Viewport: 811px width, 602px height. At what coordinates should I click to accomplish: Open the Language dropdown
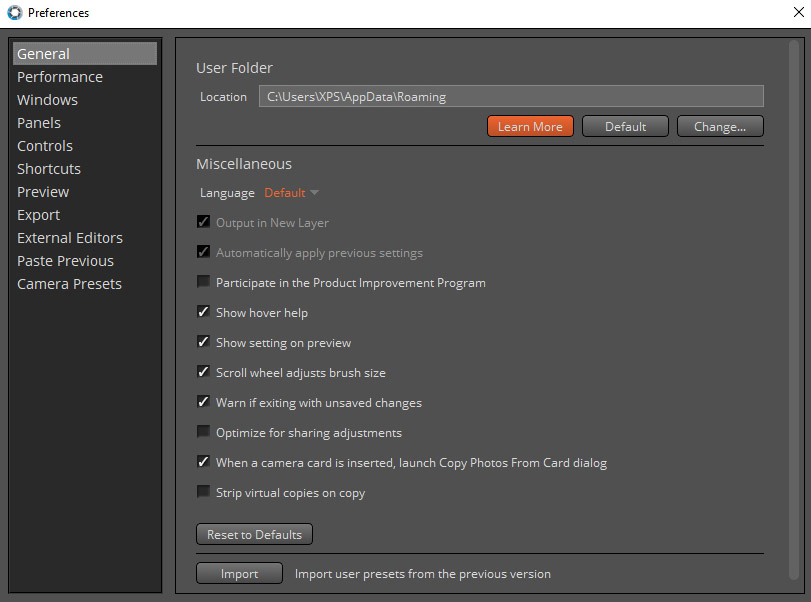pos(290,192)
